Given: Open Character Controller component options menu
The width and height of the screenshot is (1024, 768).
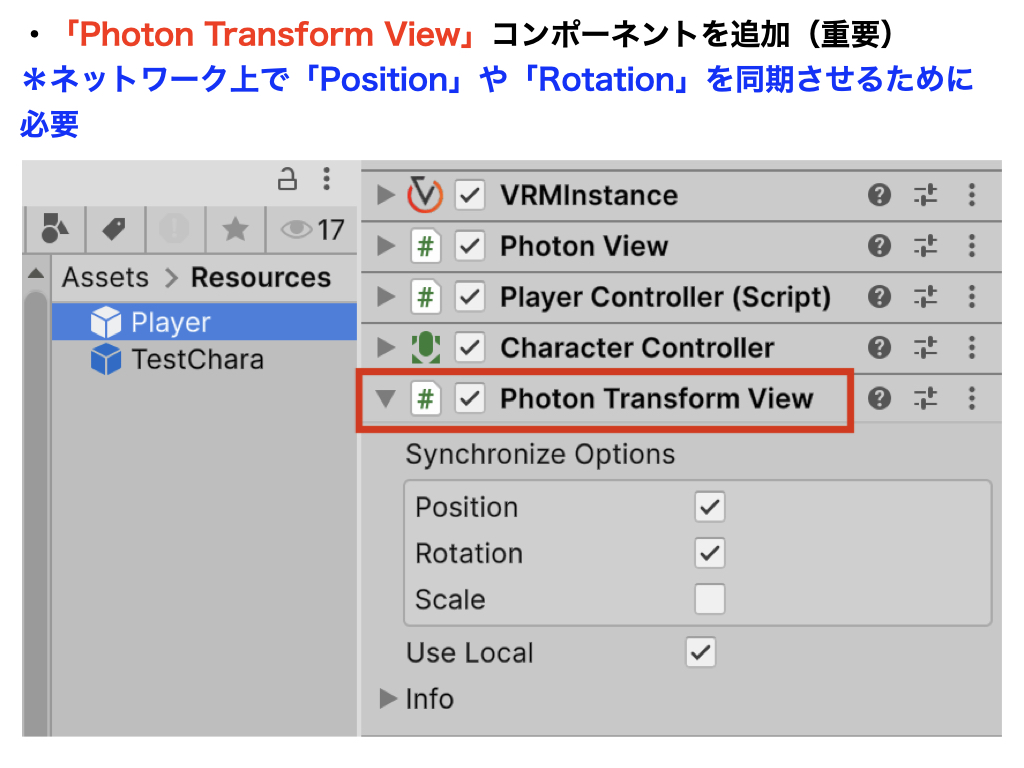Looking at the screenshot, I should [972, 347].
